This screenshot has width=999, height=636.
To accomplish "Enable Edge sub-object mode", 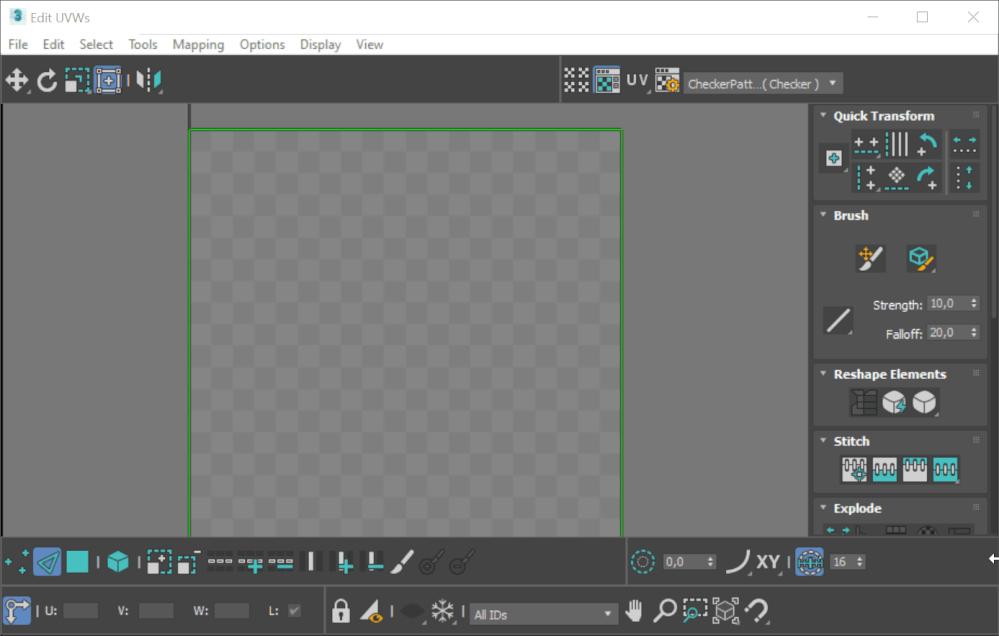I will tap(47, 561).
